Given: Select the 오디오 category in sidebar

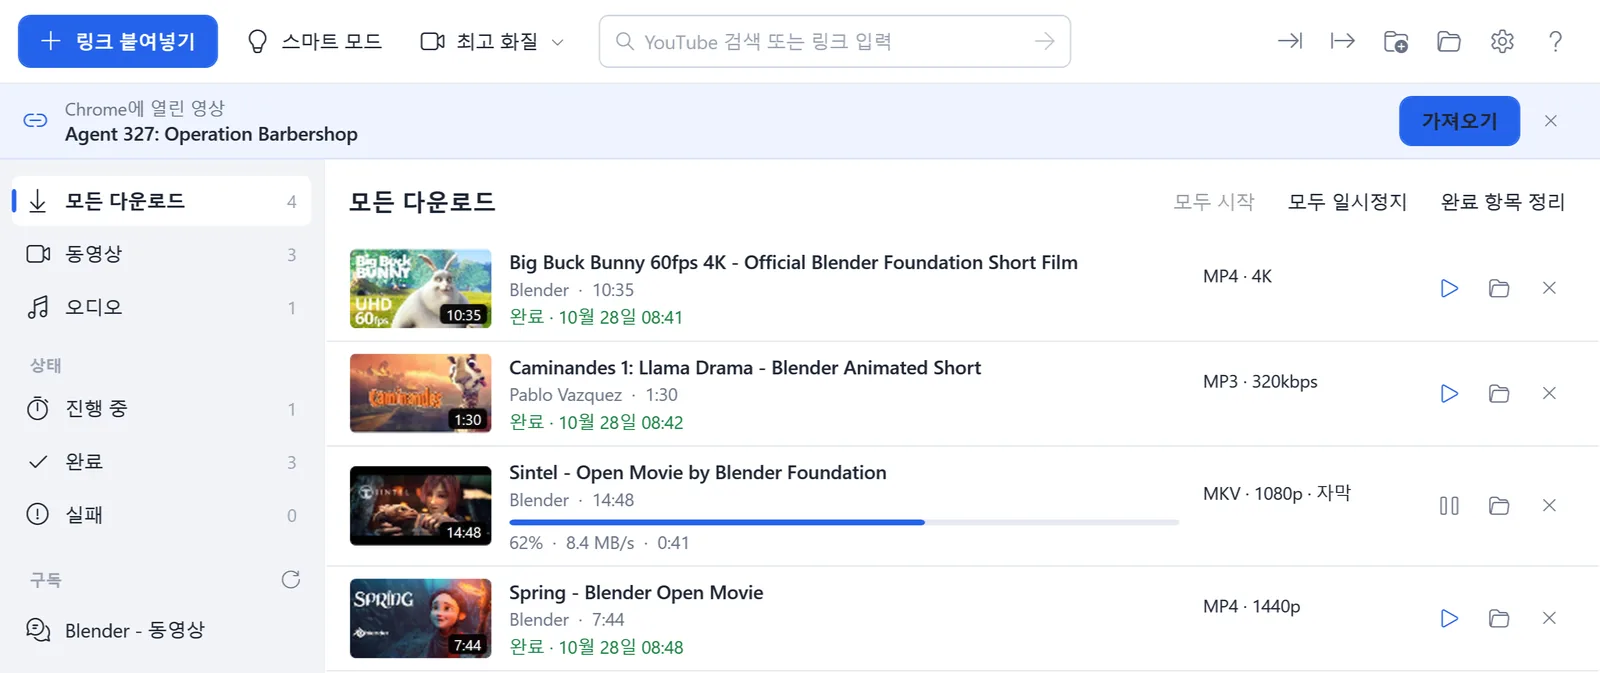Looking at the screenshot, I should [162, 307].
